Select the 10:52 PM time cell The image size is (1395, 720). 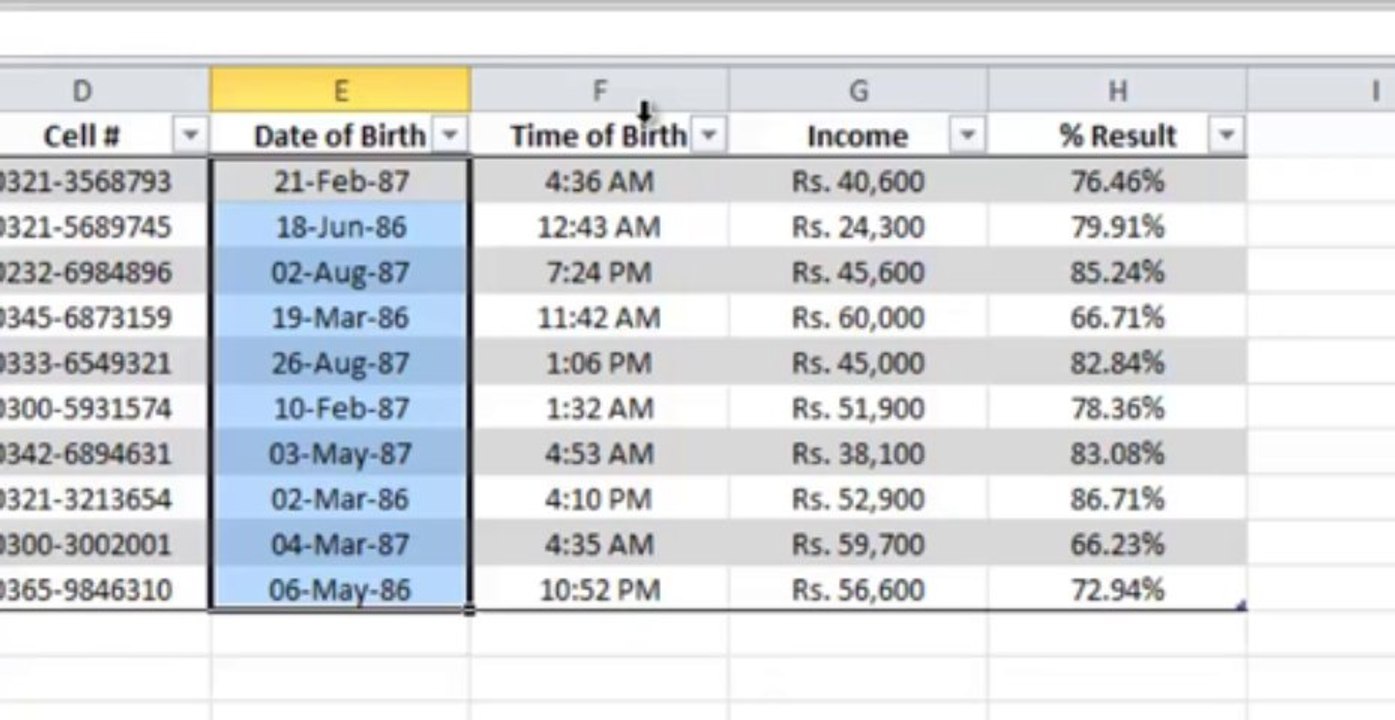(x=599, y=590)
